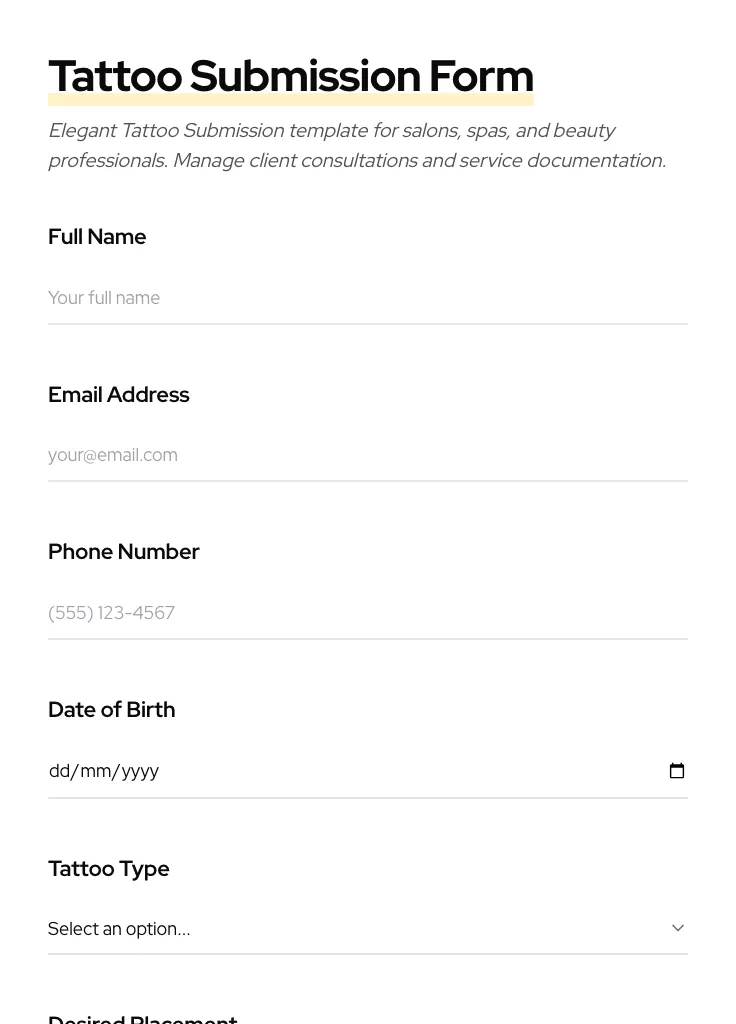
Task: Click the word 'Form' in the page title
Action: (x=481, y=77)
